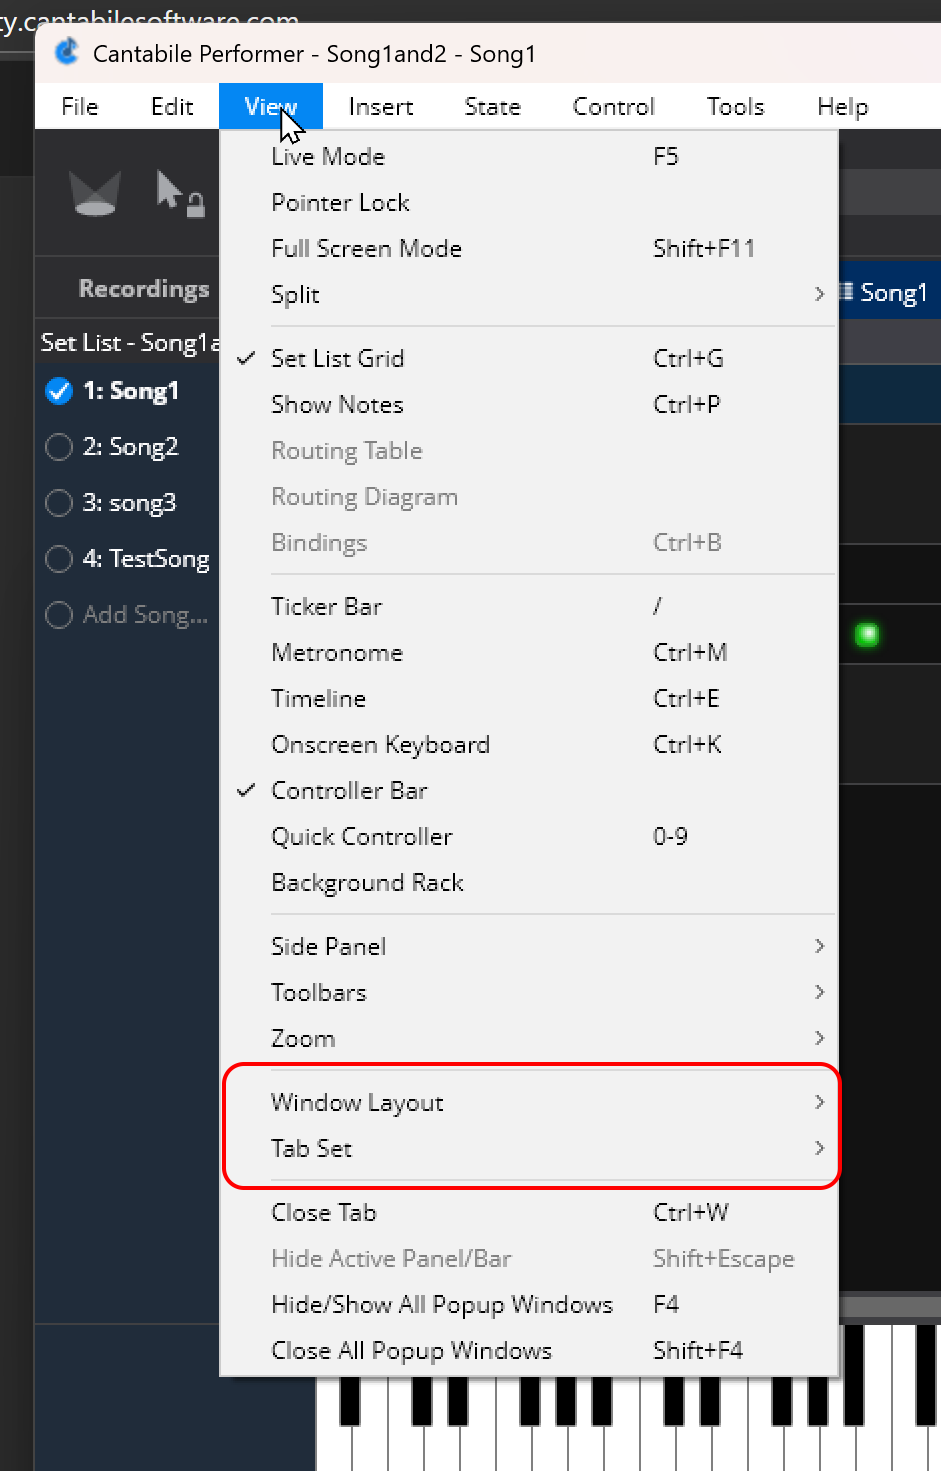Select the song3 radio button
This screenshot has width=941, height=1471.
pyautogui.click(x=59, y=503)
